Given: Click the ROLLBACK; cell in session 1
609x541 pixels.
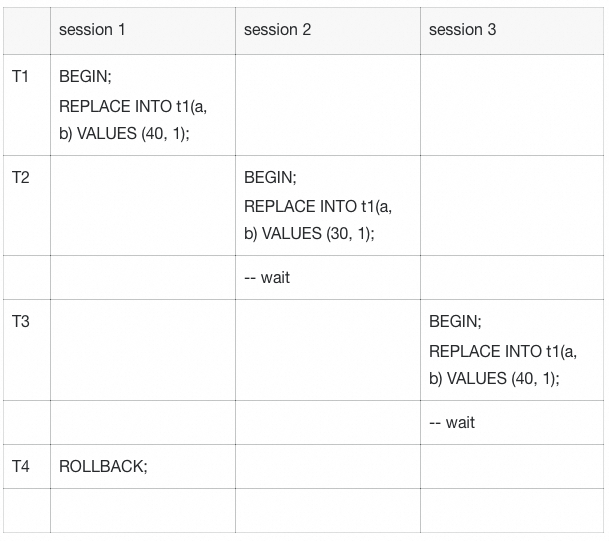Looking at the screenshot, I should (103, 466).
